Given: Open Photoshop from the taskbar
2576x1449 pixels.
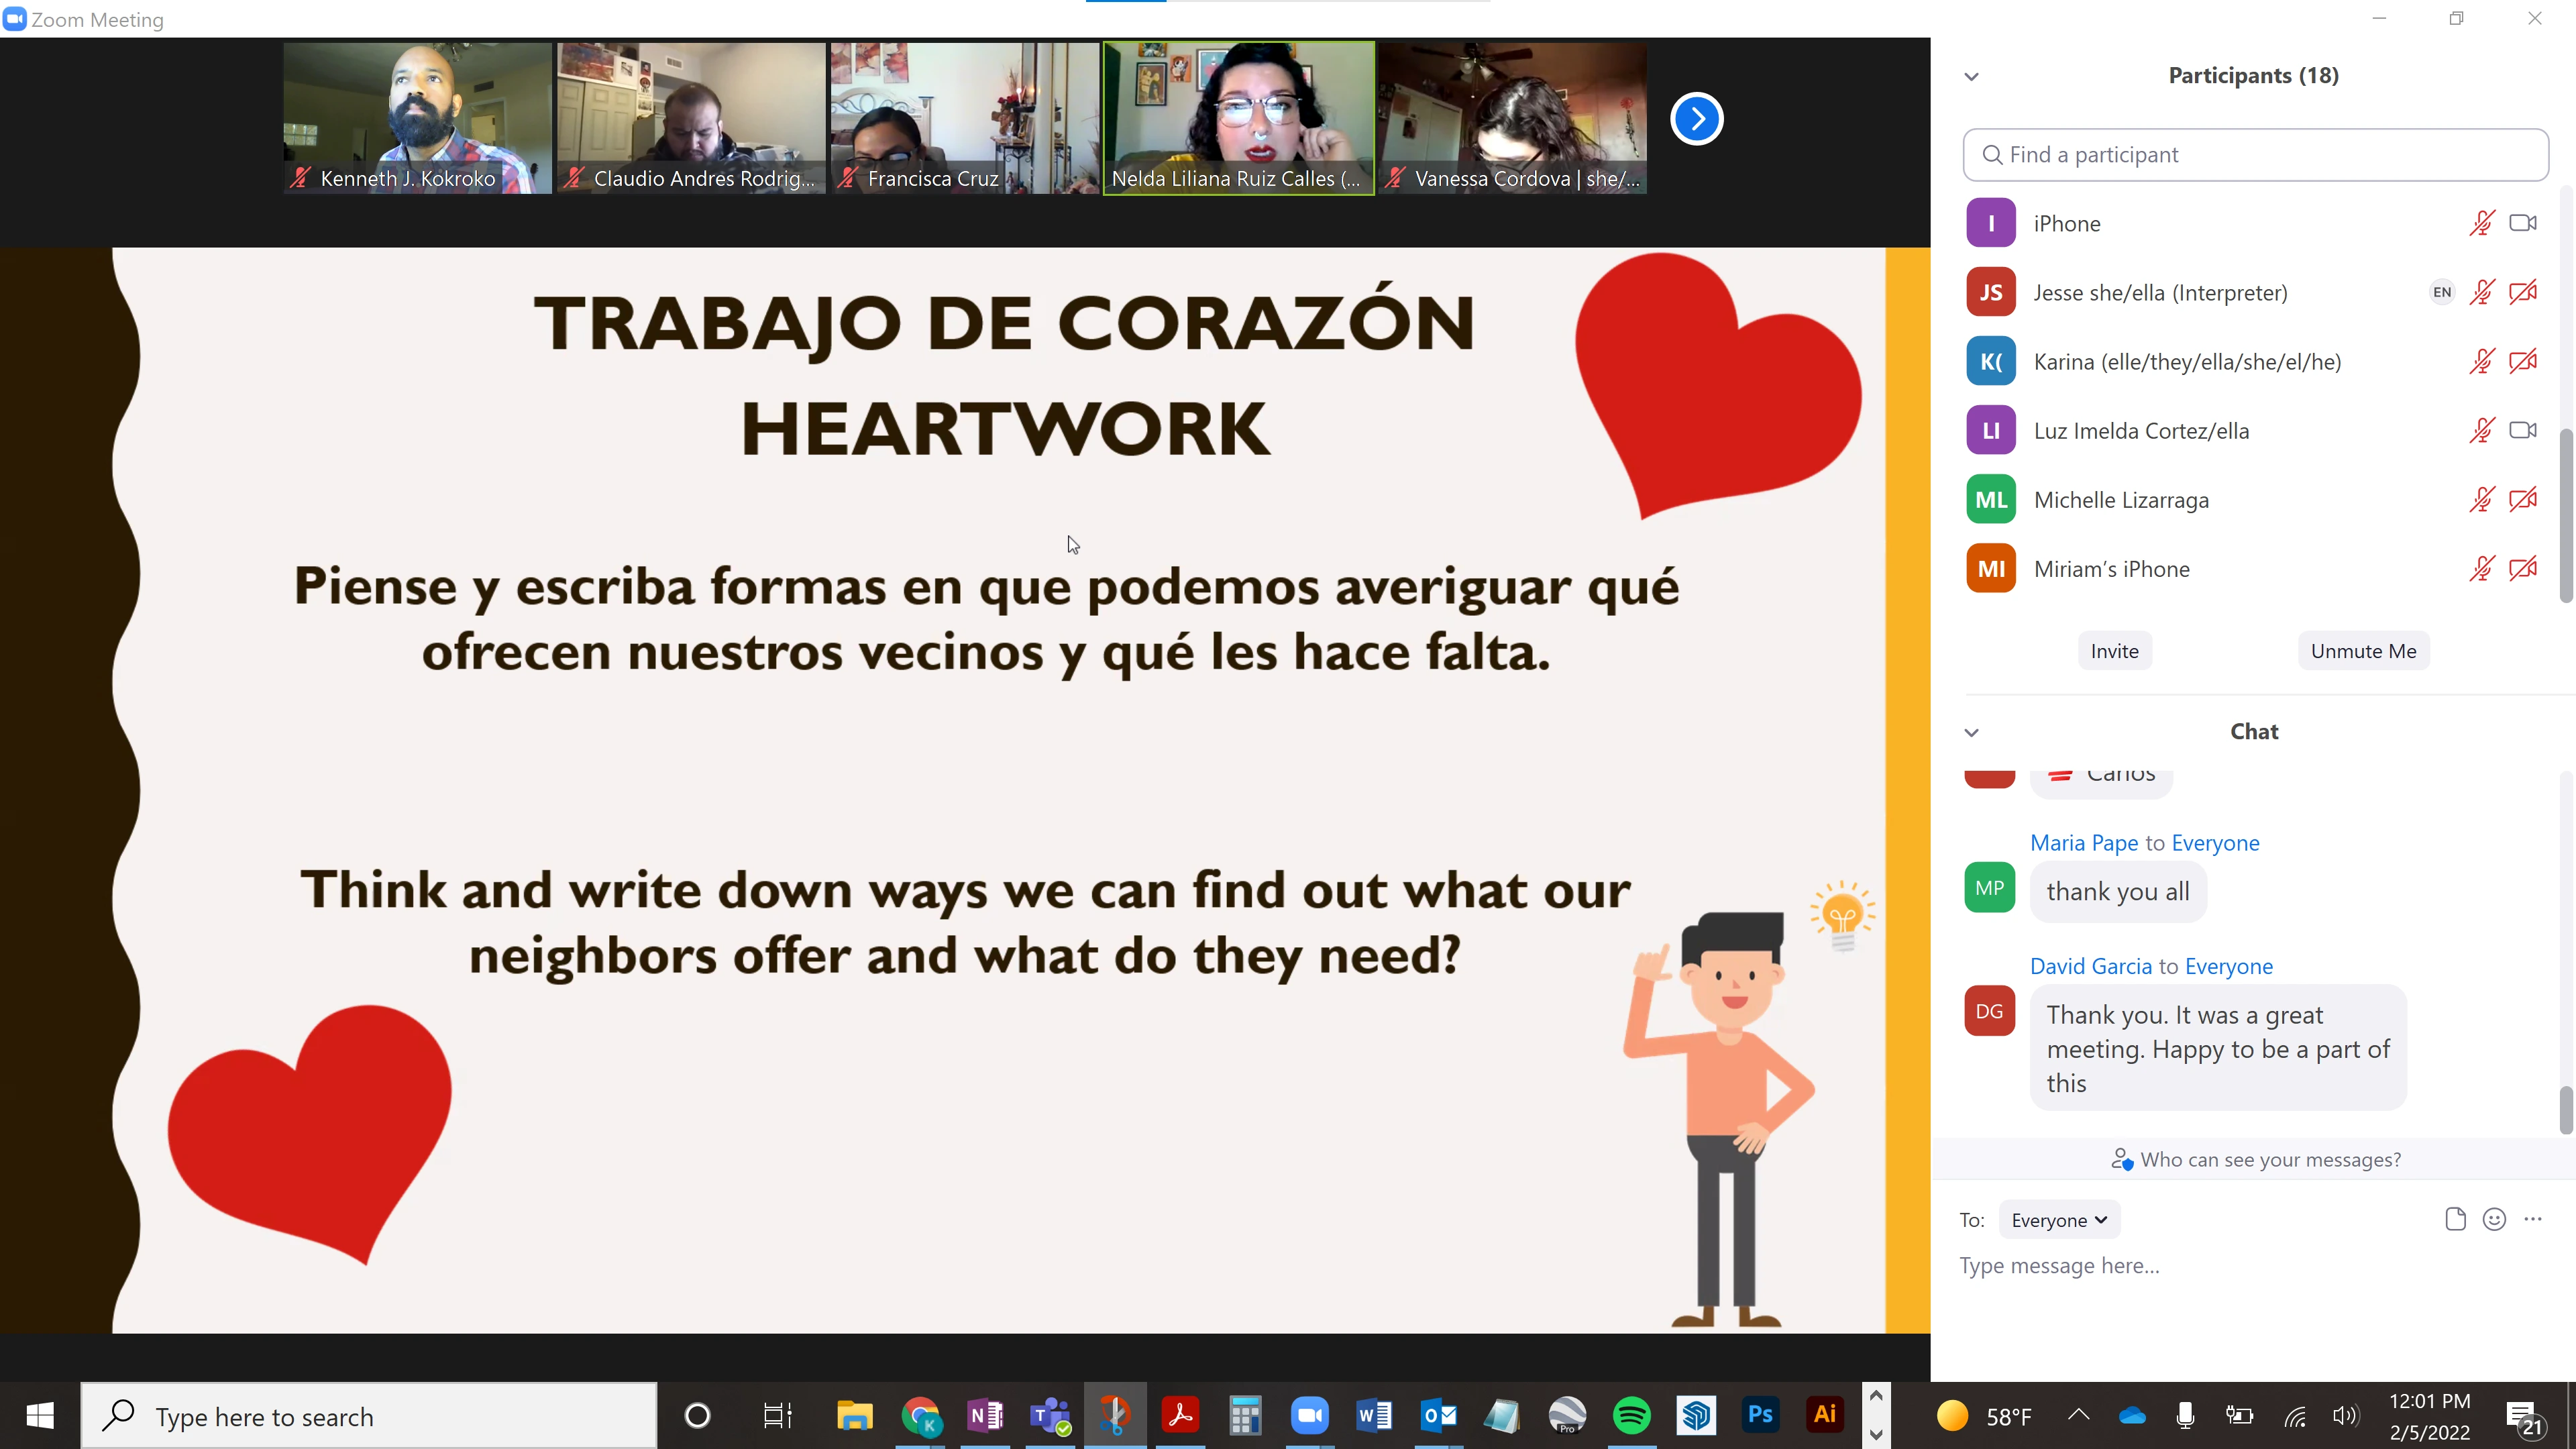Looking at the screenshot, I should (1760, 1415).
